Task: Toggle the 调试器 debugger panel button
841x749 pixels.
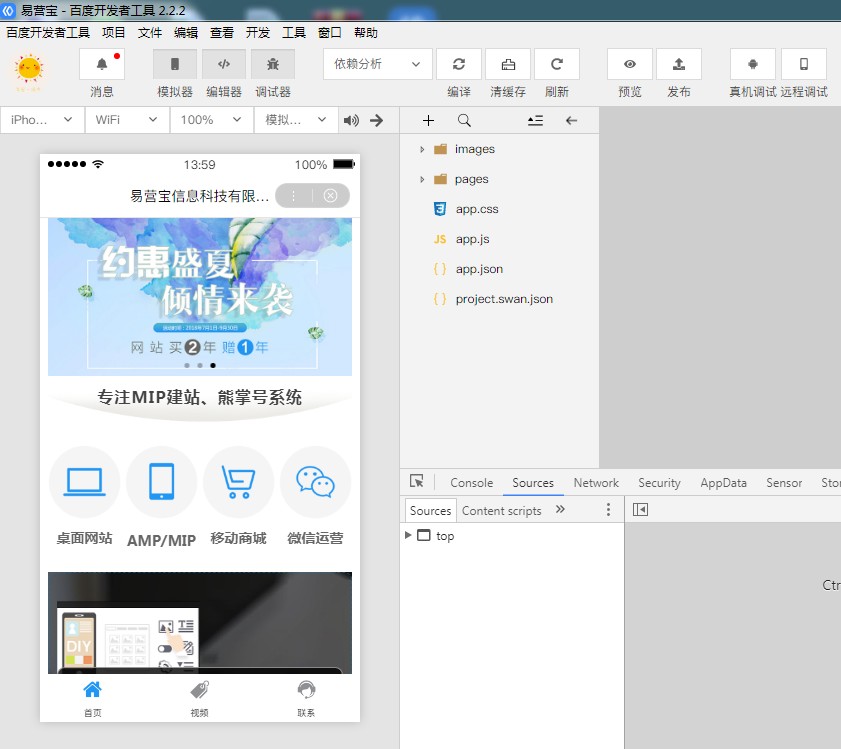Action: tap(272, 64)
